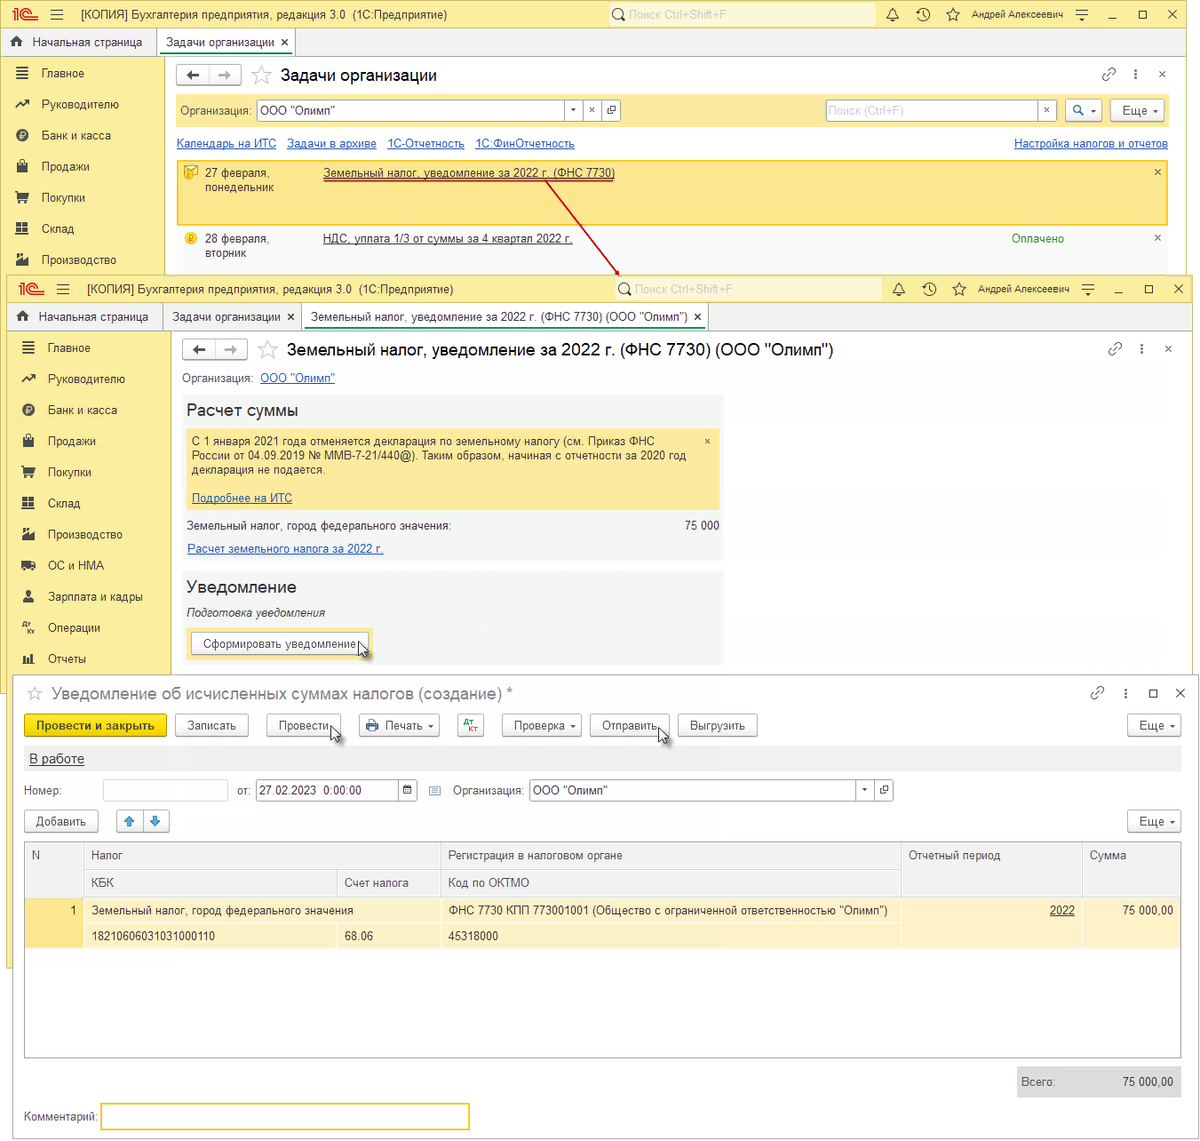Open three-dots menu in Уведомление window

(x=1126, y=693)
